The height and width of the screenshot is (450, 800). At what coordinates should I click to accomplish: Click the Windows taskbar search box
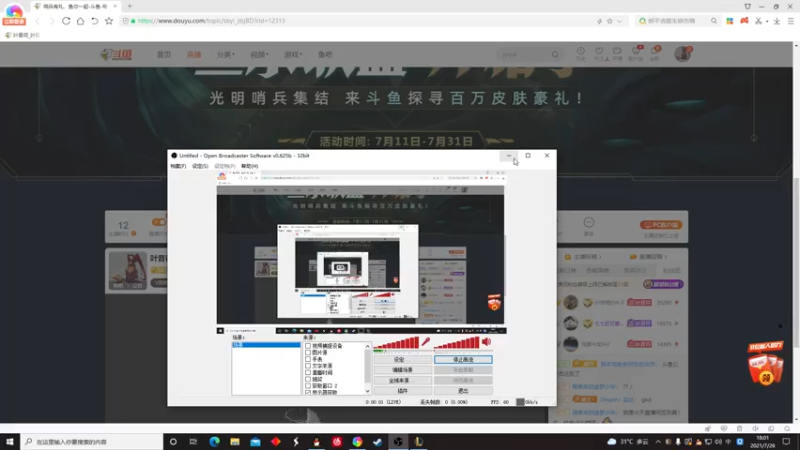(92, 441)
